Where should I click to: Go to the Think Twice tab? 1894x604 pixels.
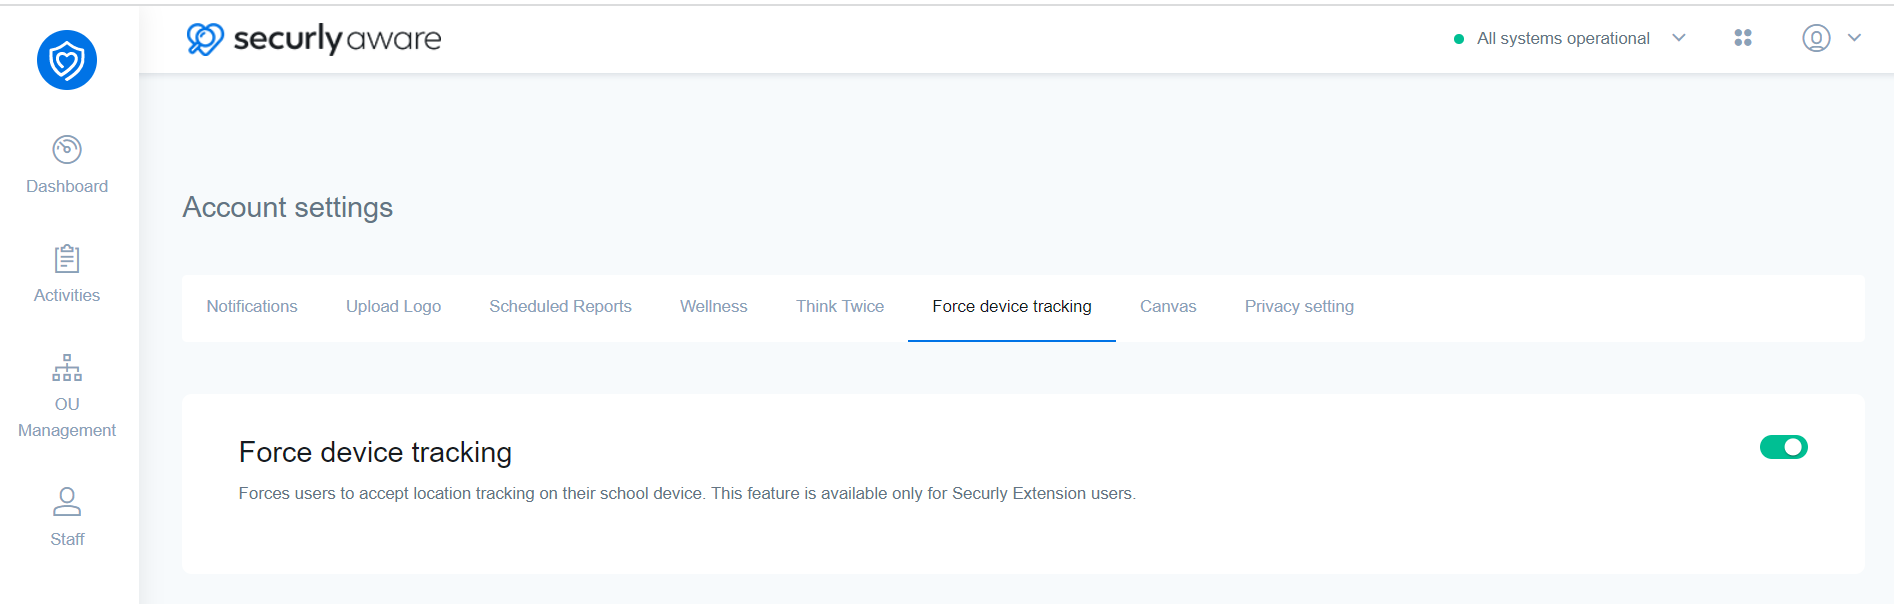click(x=840, y=307)
